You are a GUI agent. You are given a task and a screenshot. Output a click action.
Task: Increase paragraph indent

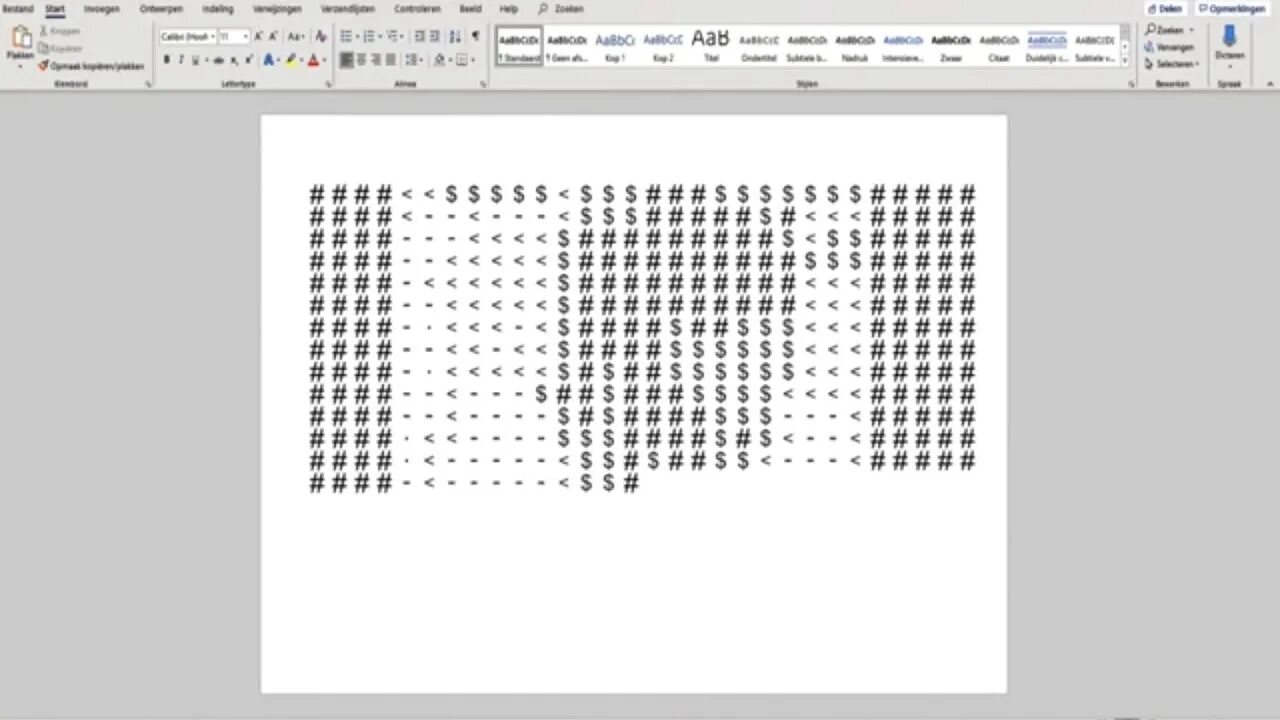(435, 36)
